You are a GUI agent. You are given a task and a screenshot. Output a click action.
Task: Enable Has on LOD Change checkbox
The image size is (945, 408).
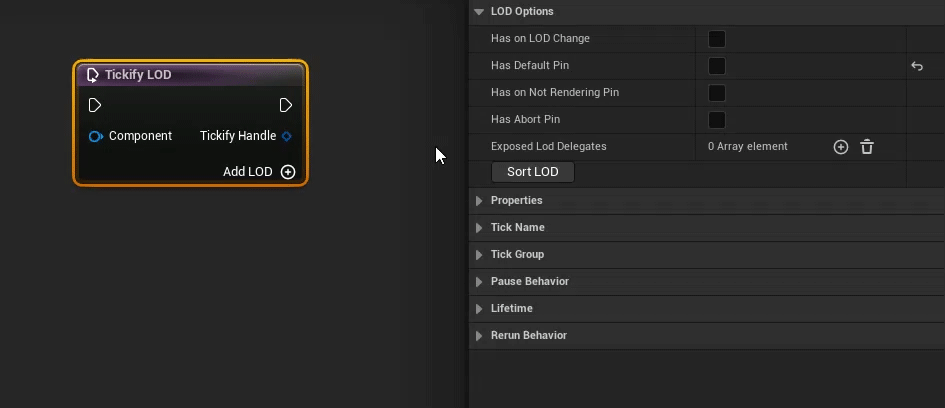click(716, 39)
